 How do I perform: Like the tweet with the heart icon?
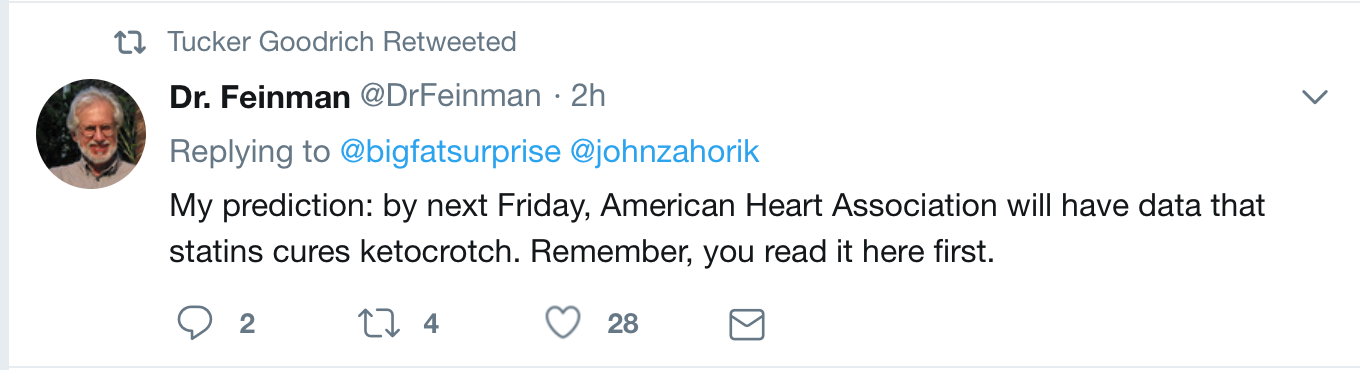pos(563,323)
